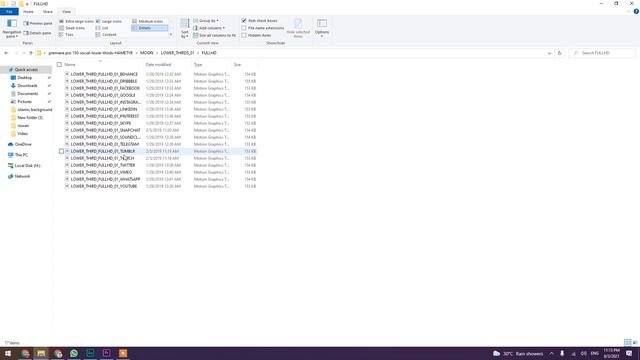Click Size all columns to fit
640x360 pixels.
point(215,36)
